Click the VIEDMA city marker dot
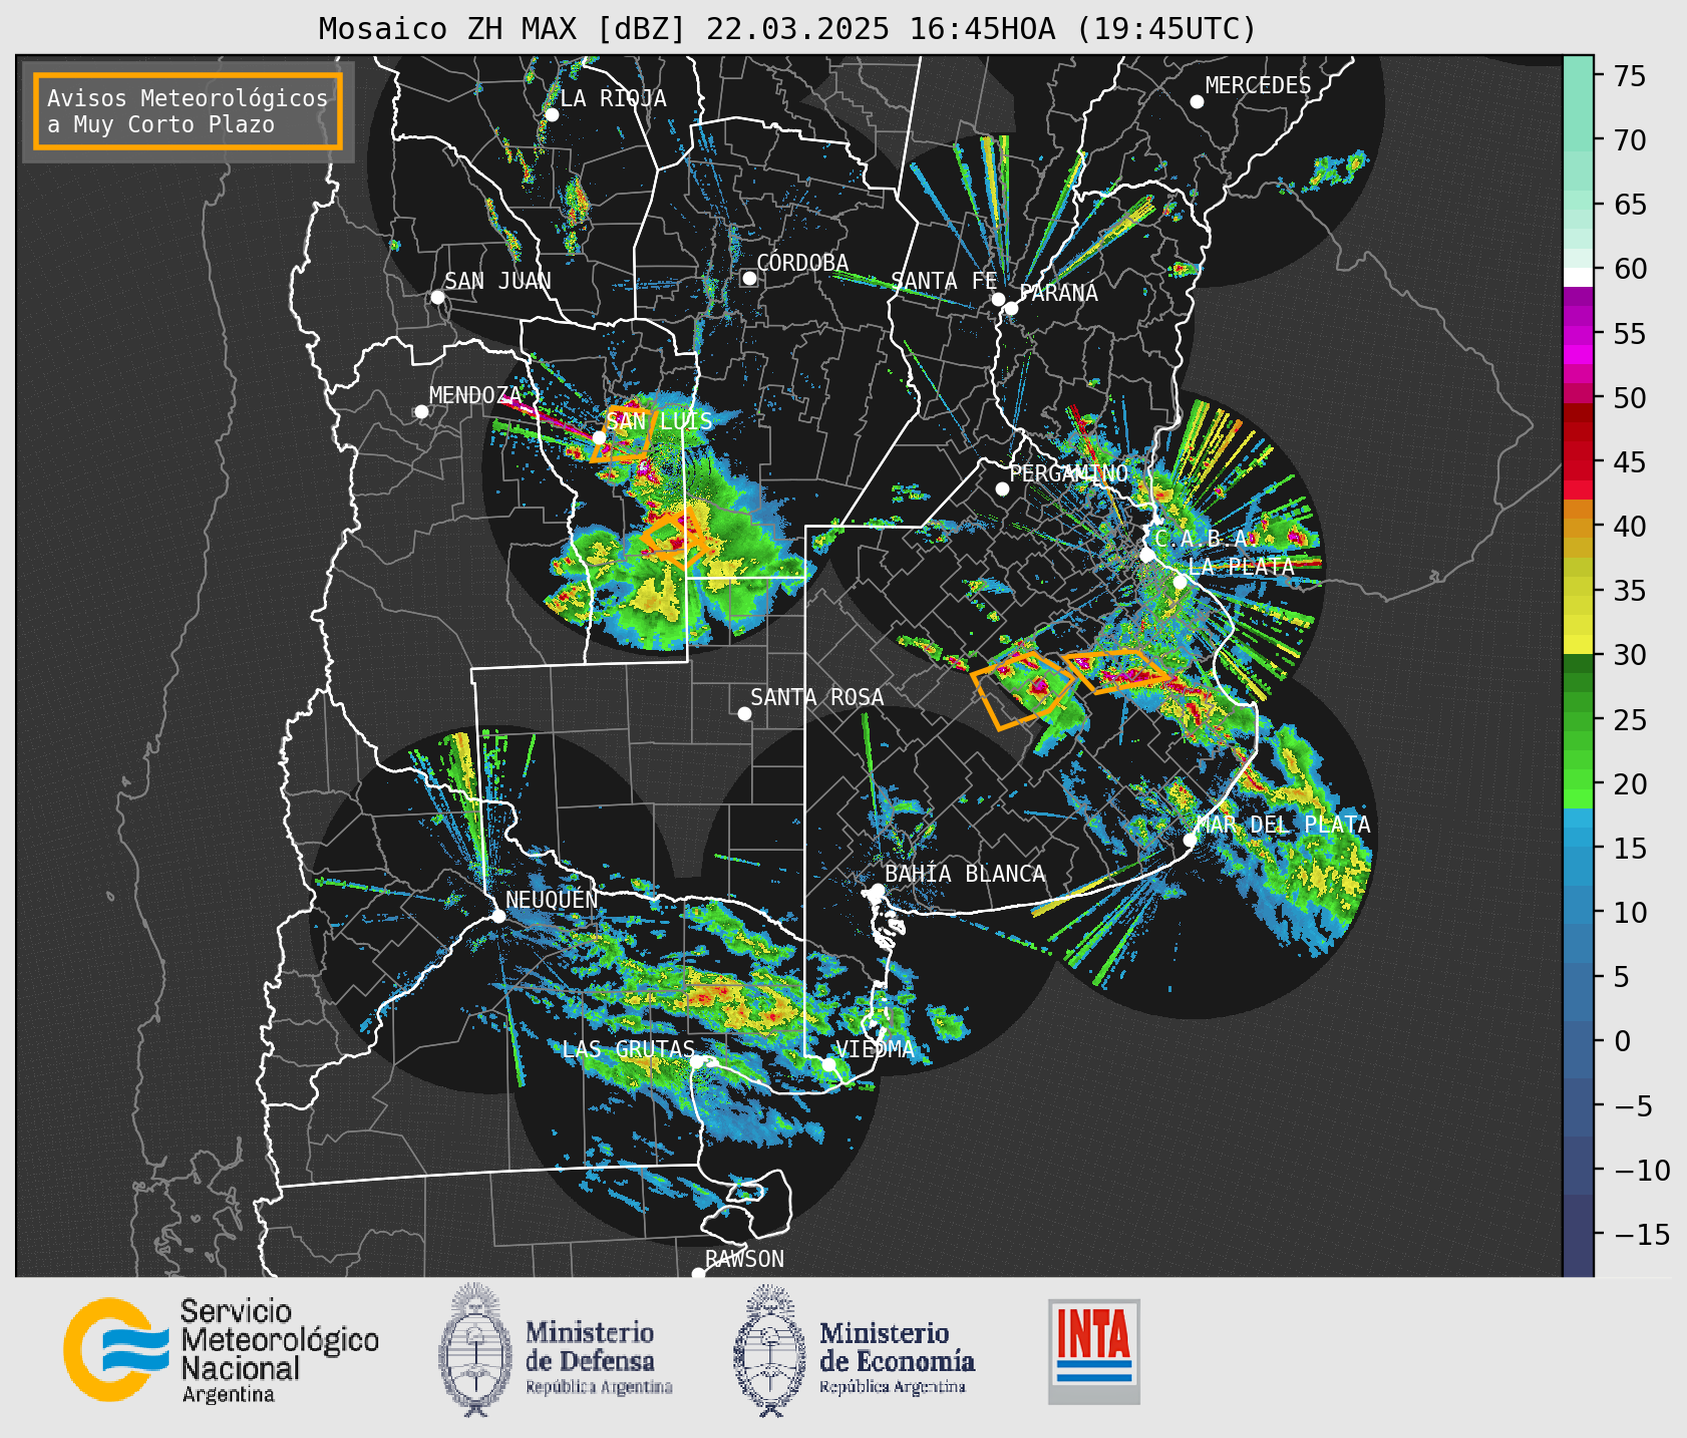Image resolution: width=1687 pixels, height=1438 pixels. 829,1064
